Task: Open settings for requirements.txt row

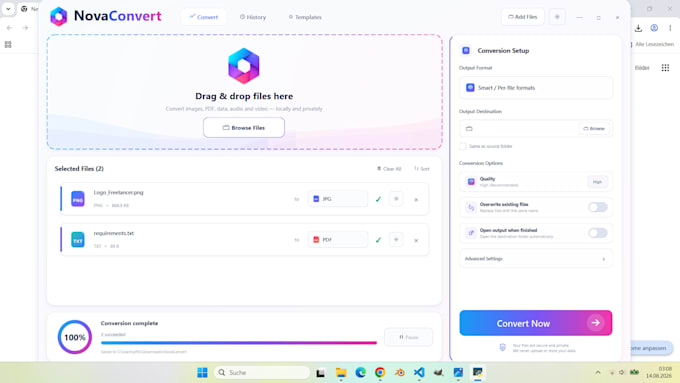Action: click(x=396, y=240)
